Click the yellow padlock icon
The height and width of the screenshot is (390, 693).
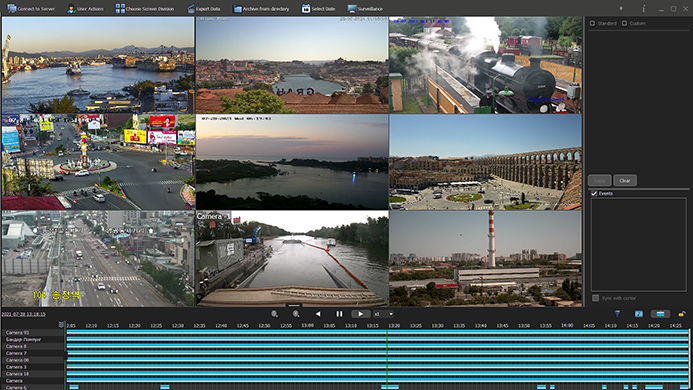click(682, 314)
